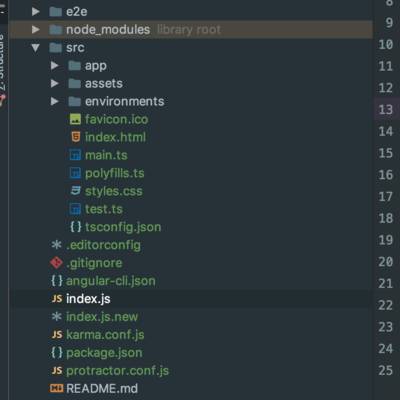Click the JS icon beside karma.conf.js
400x400 pixels.
coord(57,334)
